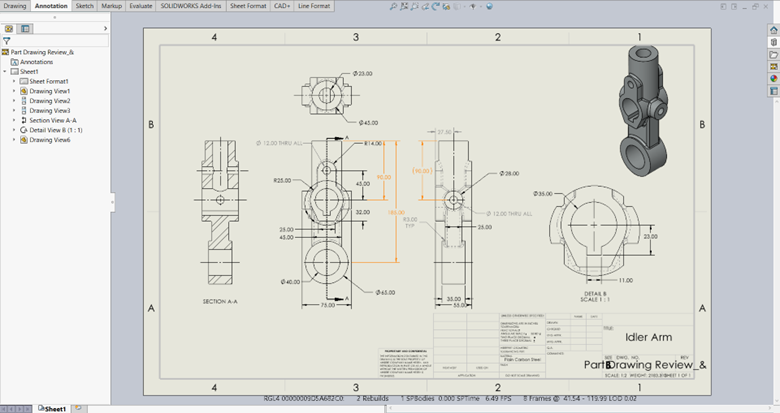Viewport: 780px width, 413px height.
Task: Select Part Drawing Review_& root item
Action: (42, 52)
